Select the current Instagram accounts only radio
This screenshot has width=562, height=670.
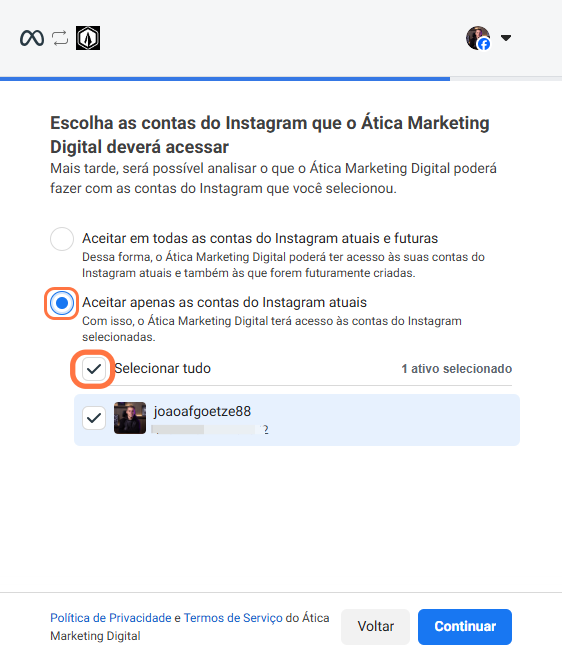point(62,303)
